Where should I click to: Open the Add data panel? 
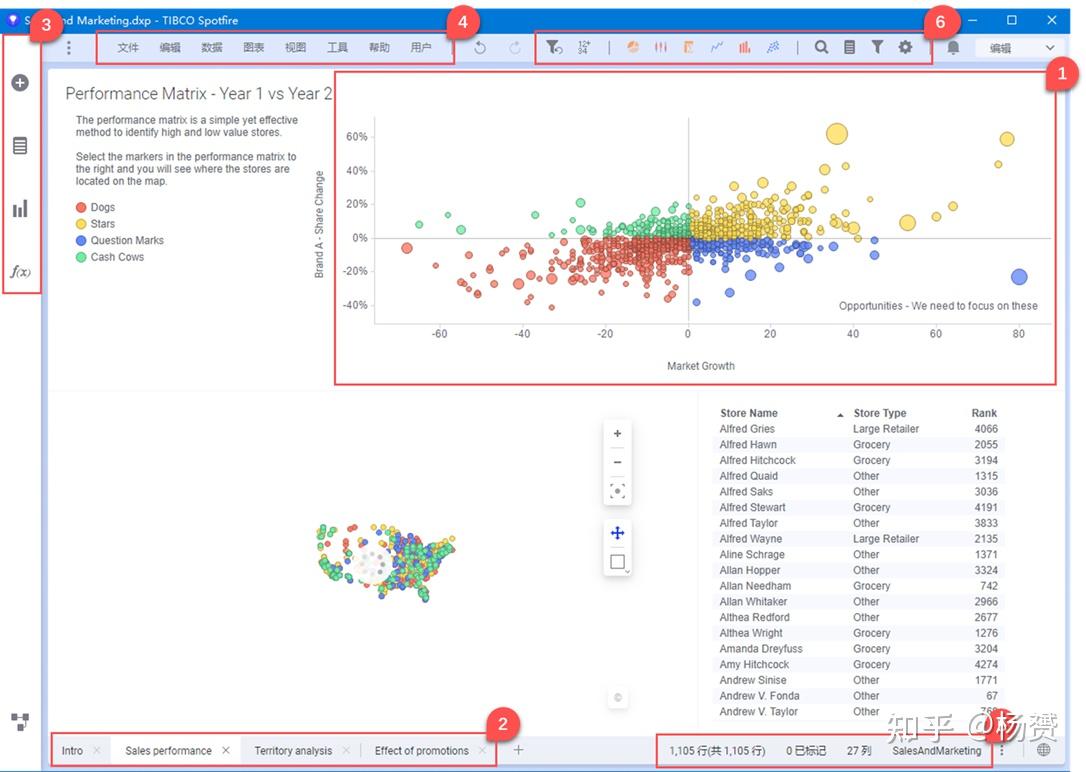[19, 83]
